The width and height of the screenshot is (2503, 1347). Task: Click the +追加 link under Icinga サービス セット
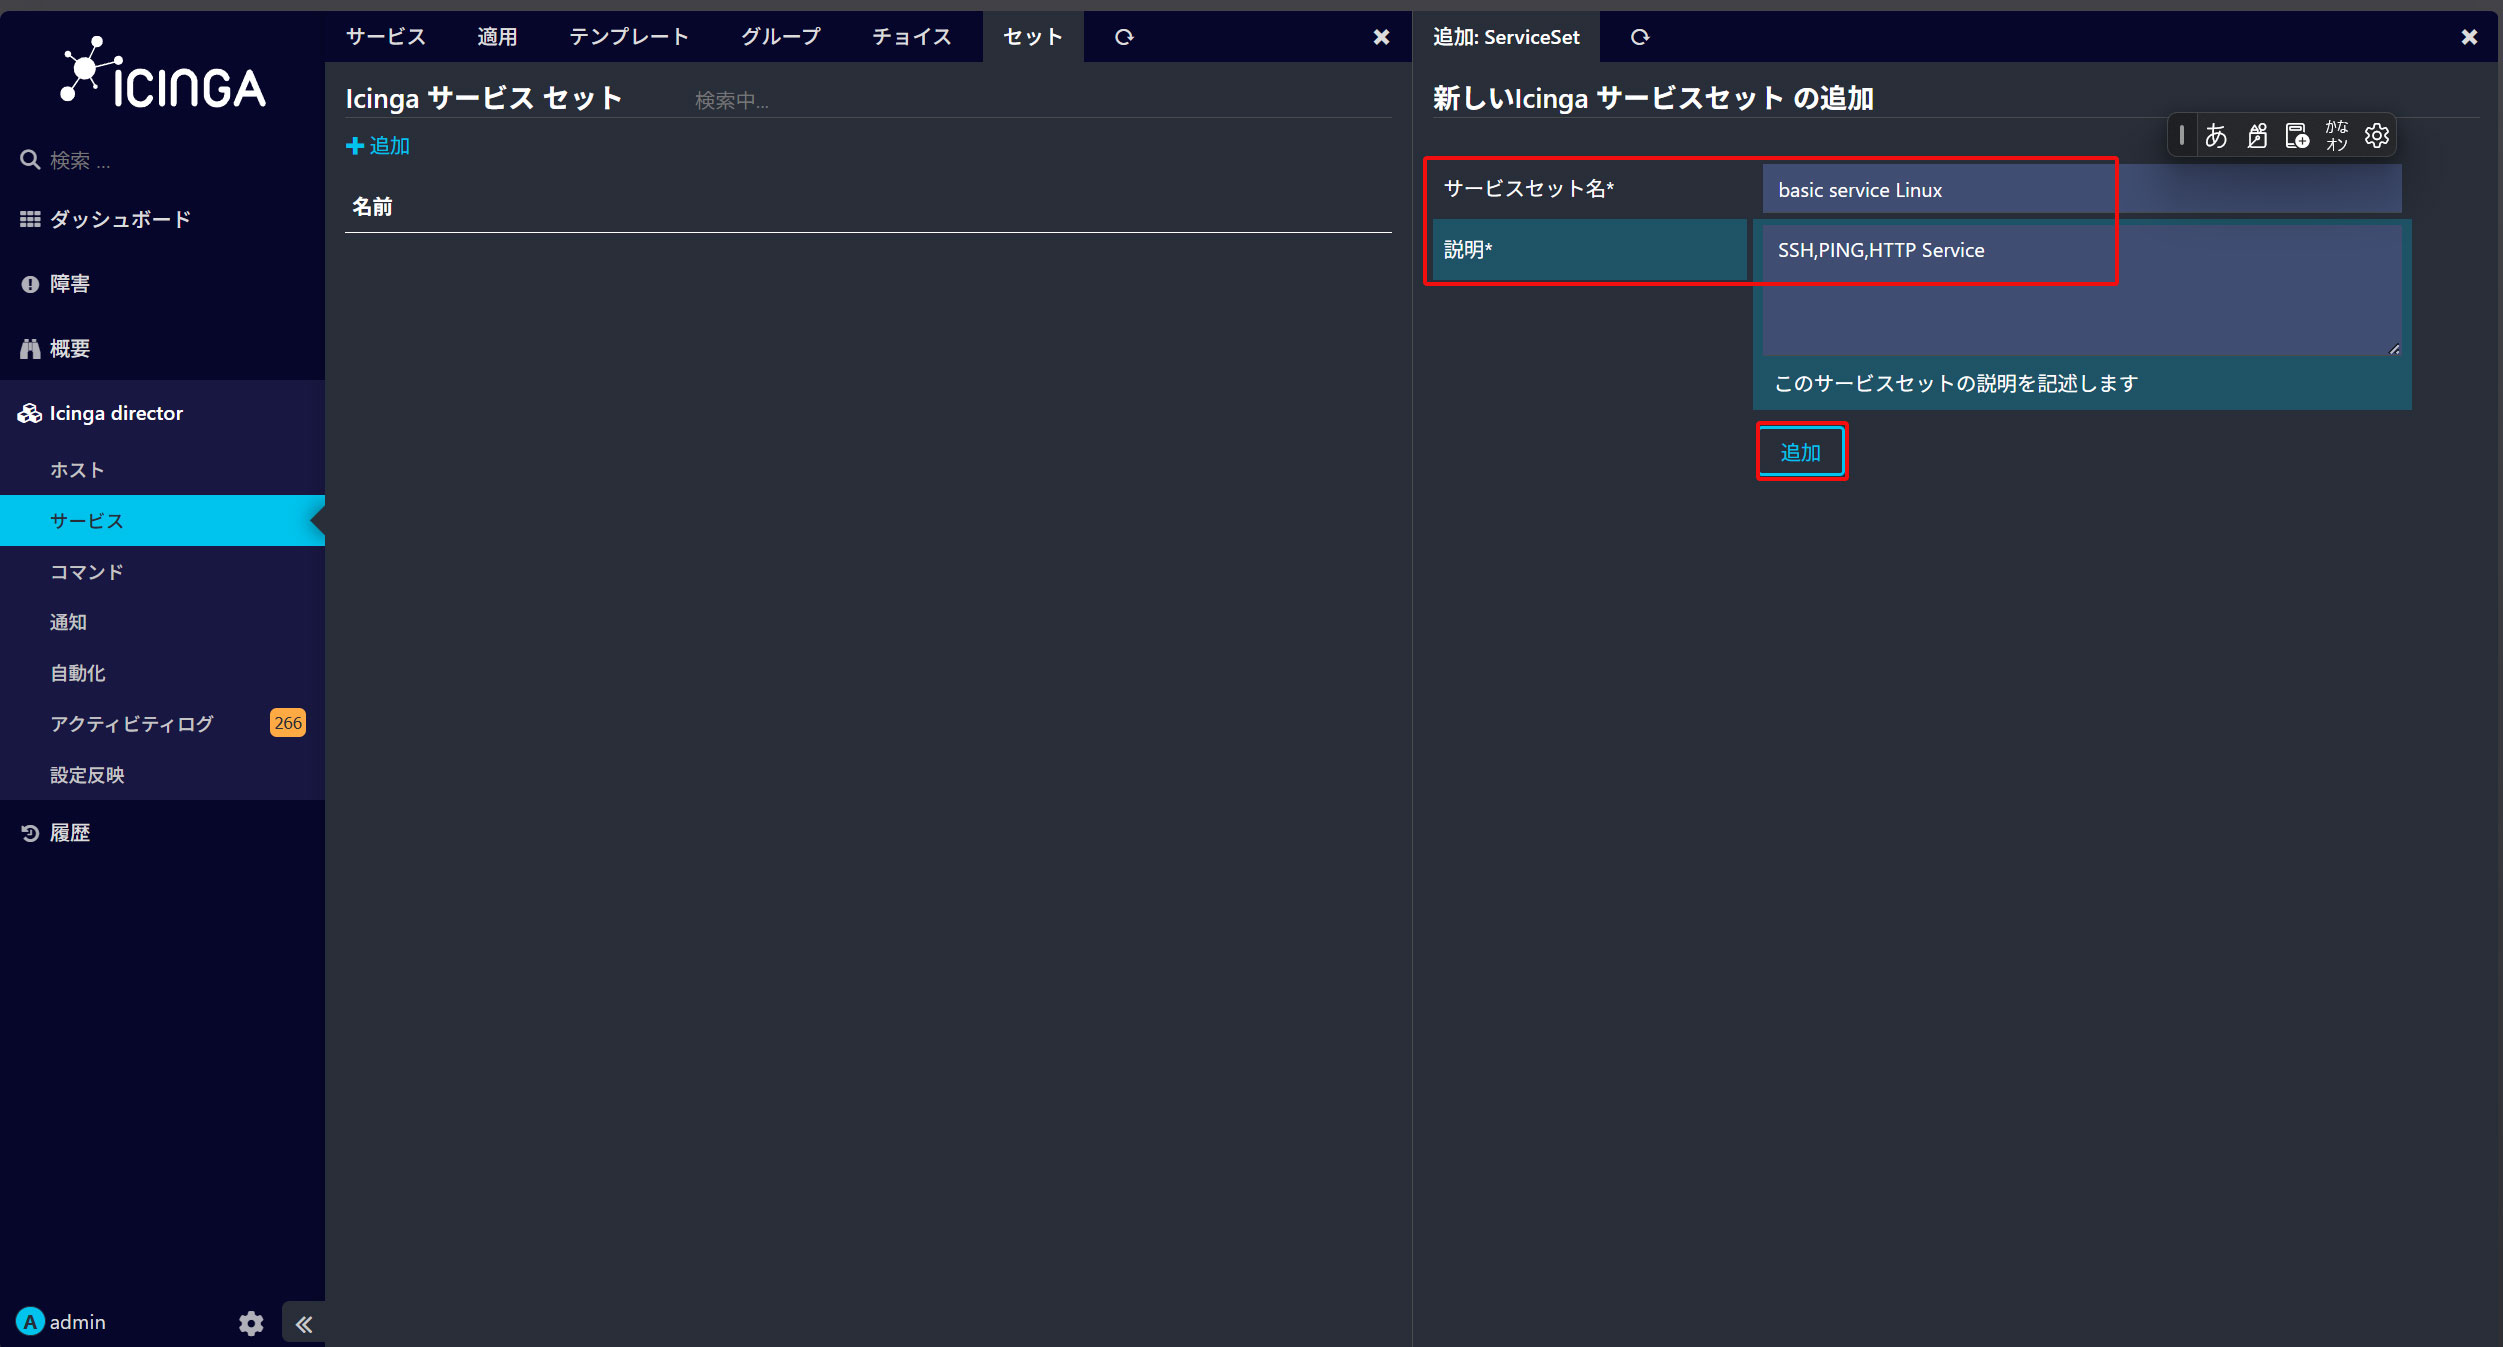[x=378, y=146]
